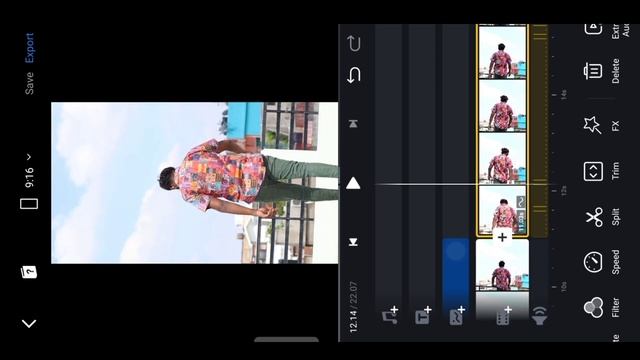The width and height of the screenshot is (640, 360).
Task: Jump to start of timeline
Action: click(353, 242)
